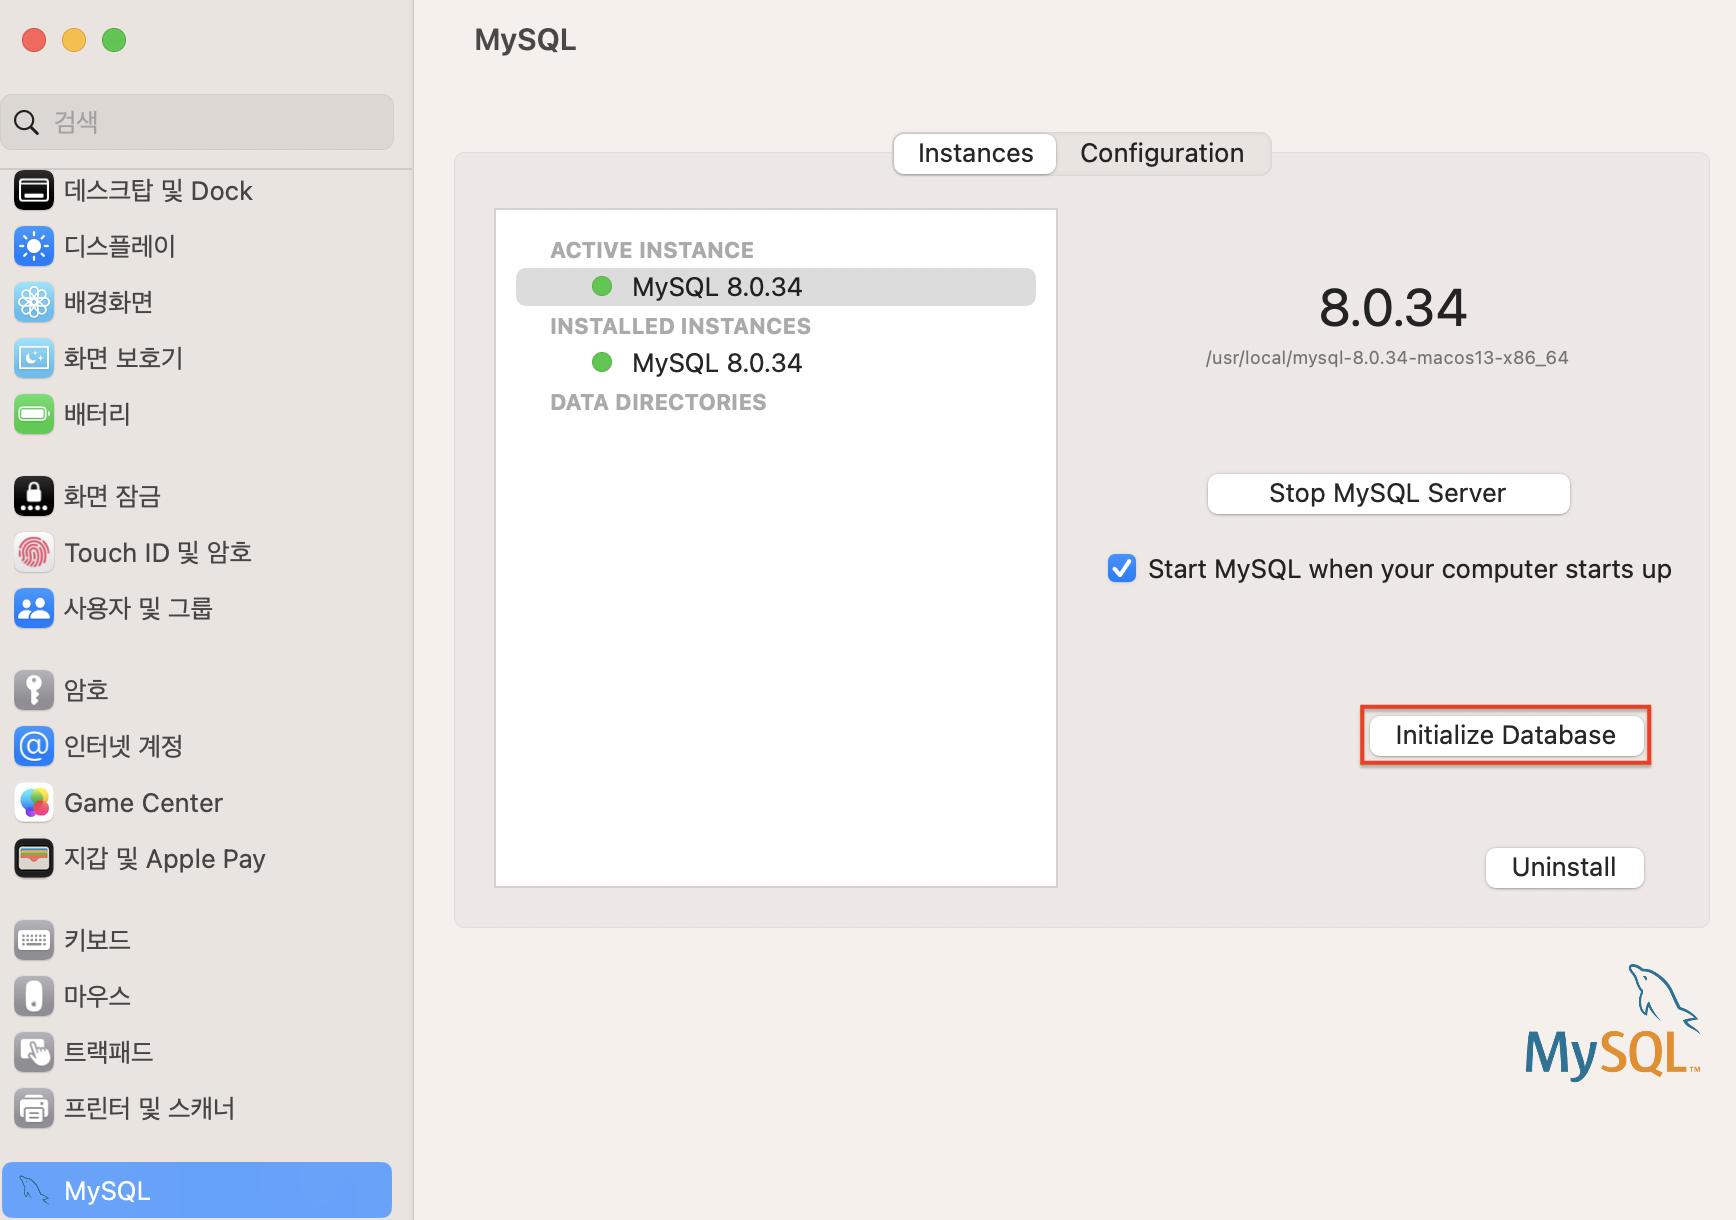This screenshot has height=1220, width=1736.
Task: Select installed instance MySQL 8.0.34 row
Action: click(775, 363)
